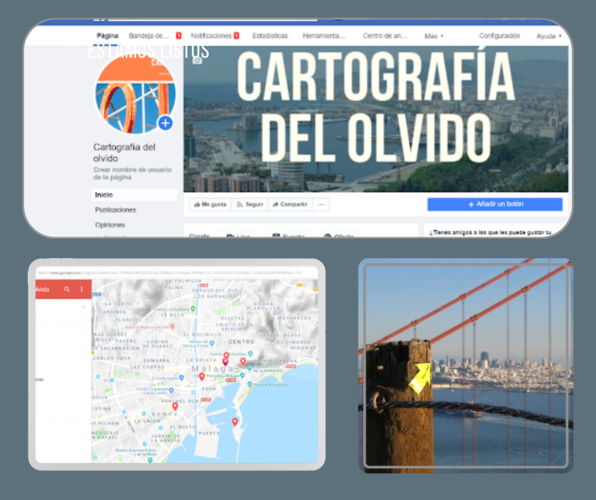The image size is (596, 500).
Task: Click the Centre Pompidou Málaga teal marker
Action: (242, 375)
